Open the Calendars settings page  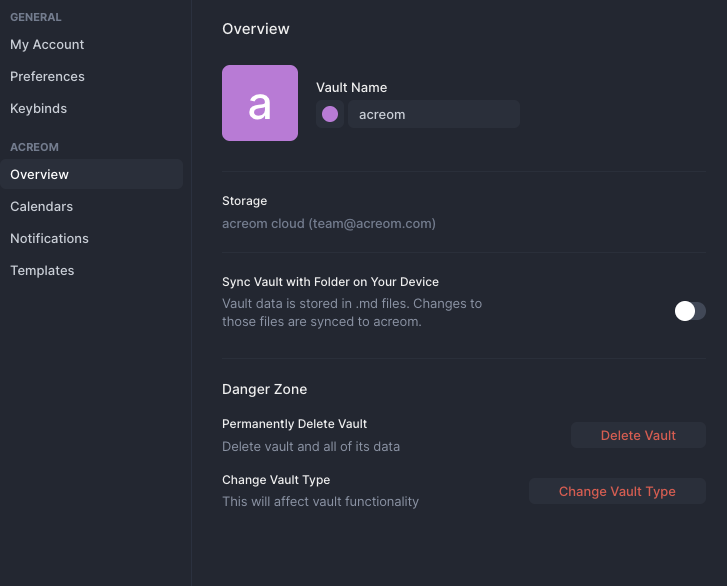pos(41,206)
